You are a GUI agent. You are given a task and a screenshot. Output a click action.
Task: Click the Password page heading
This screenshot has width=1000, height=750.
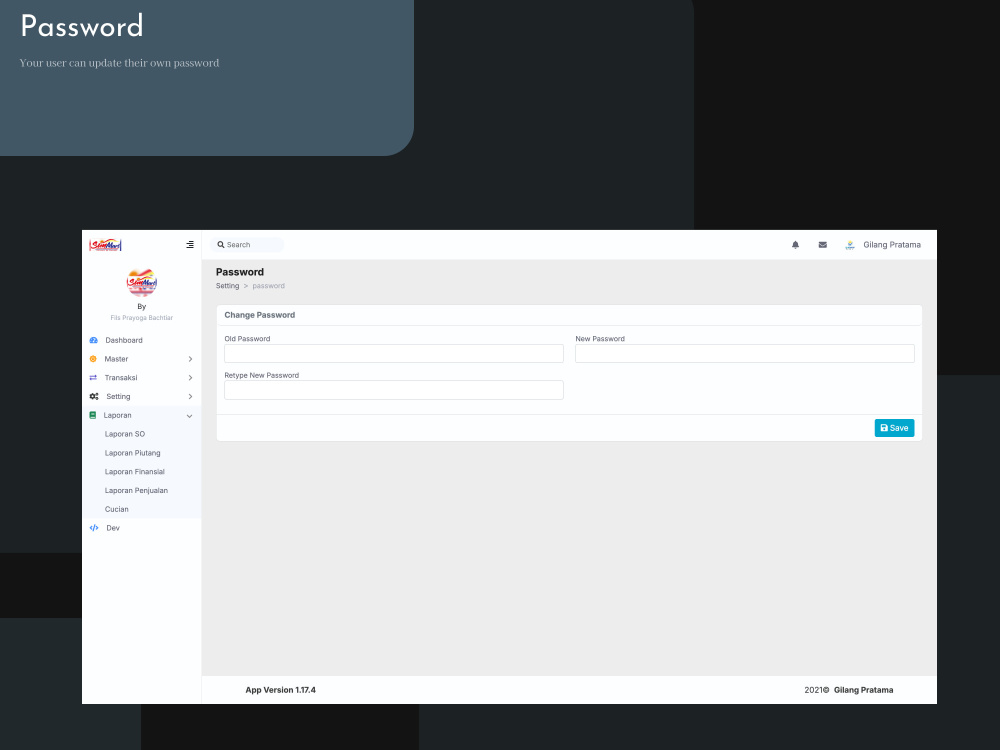coord(240,272)
